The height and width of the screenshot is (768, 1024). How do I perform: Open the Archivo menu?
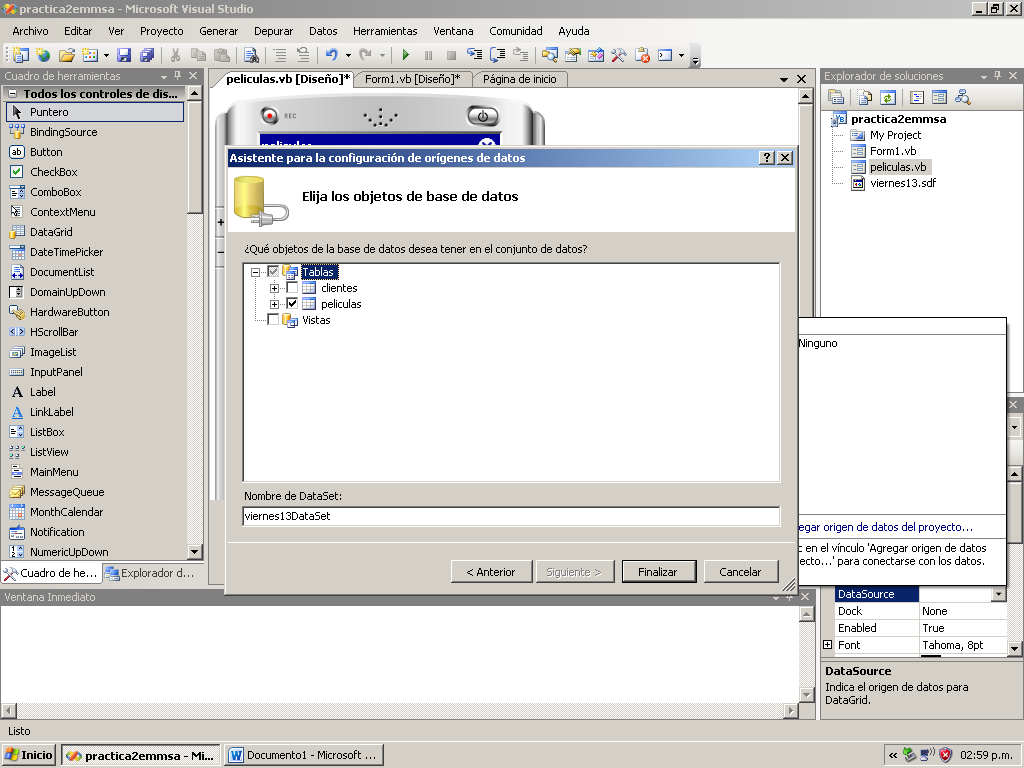pyautogui.click(x=30, y=31)
